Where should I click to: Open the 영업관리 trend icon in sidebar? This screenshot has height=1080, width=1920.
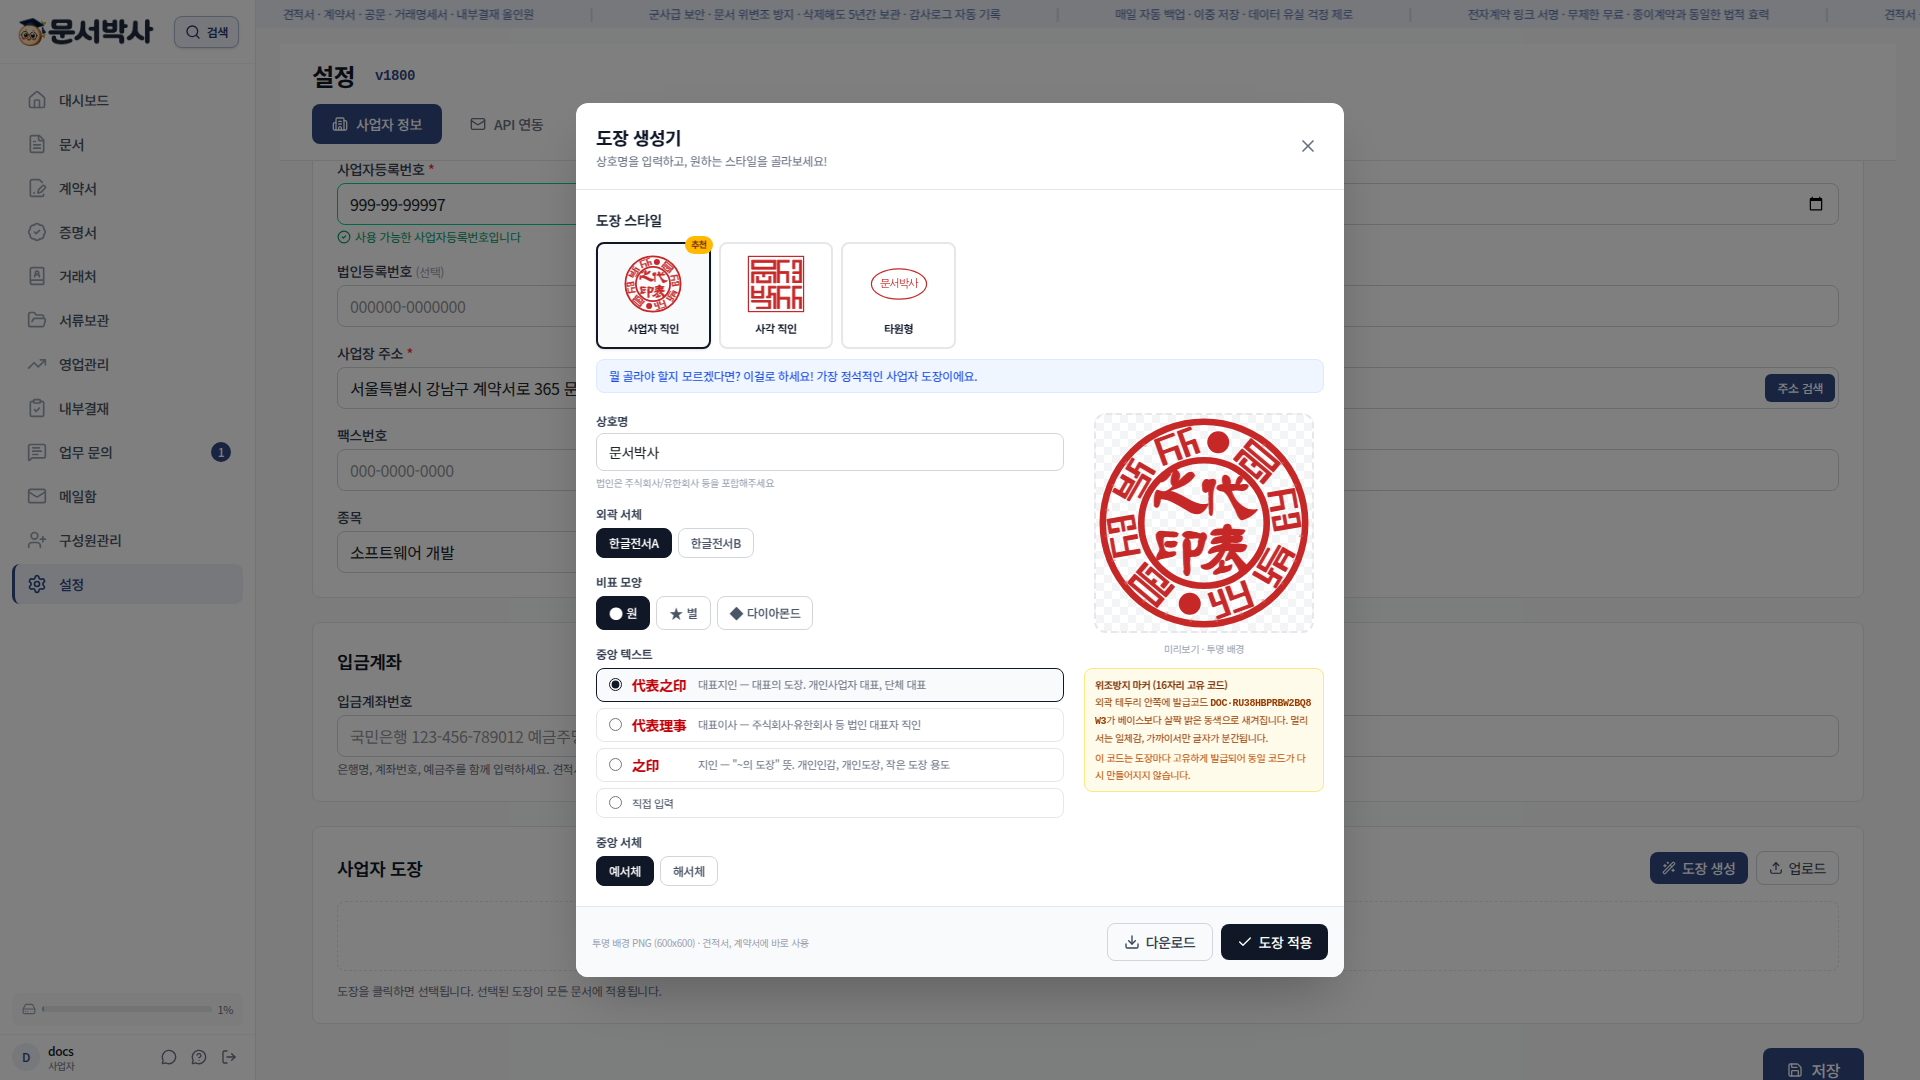37,364
